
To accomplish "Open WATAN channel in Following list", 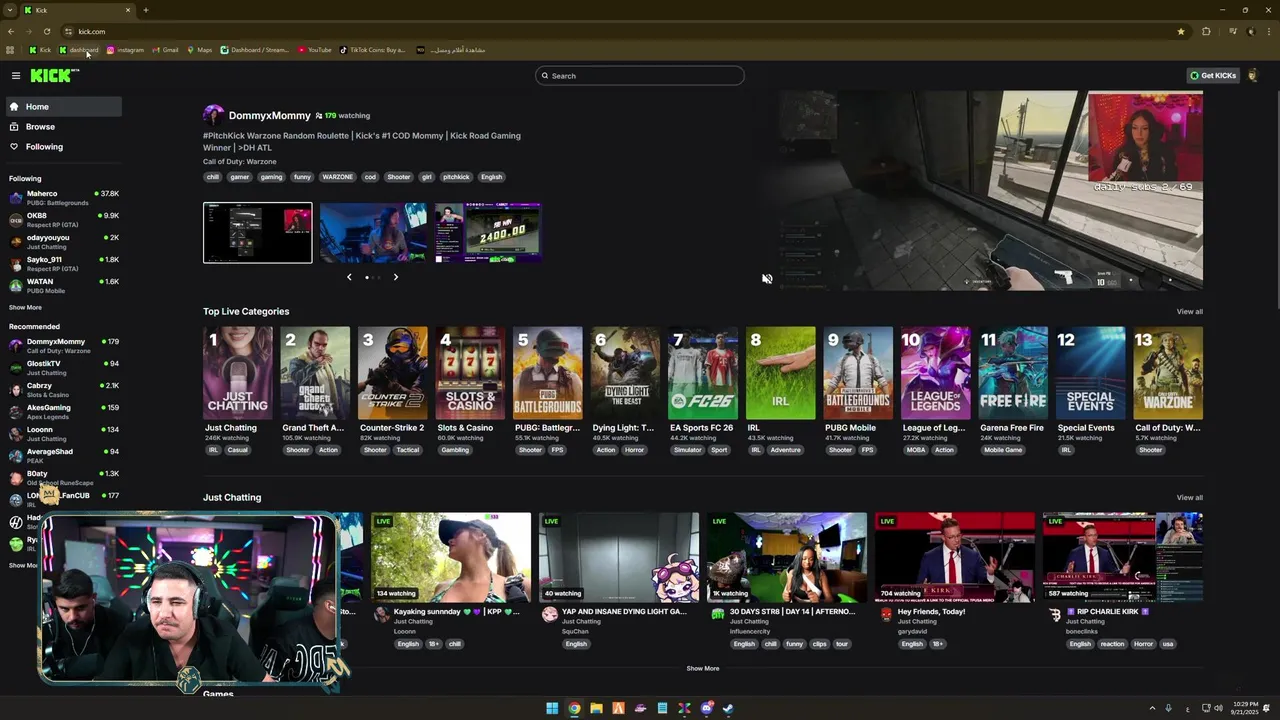I will tap(63, 286).
